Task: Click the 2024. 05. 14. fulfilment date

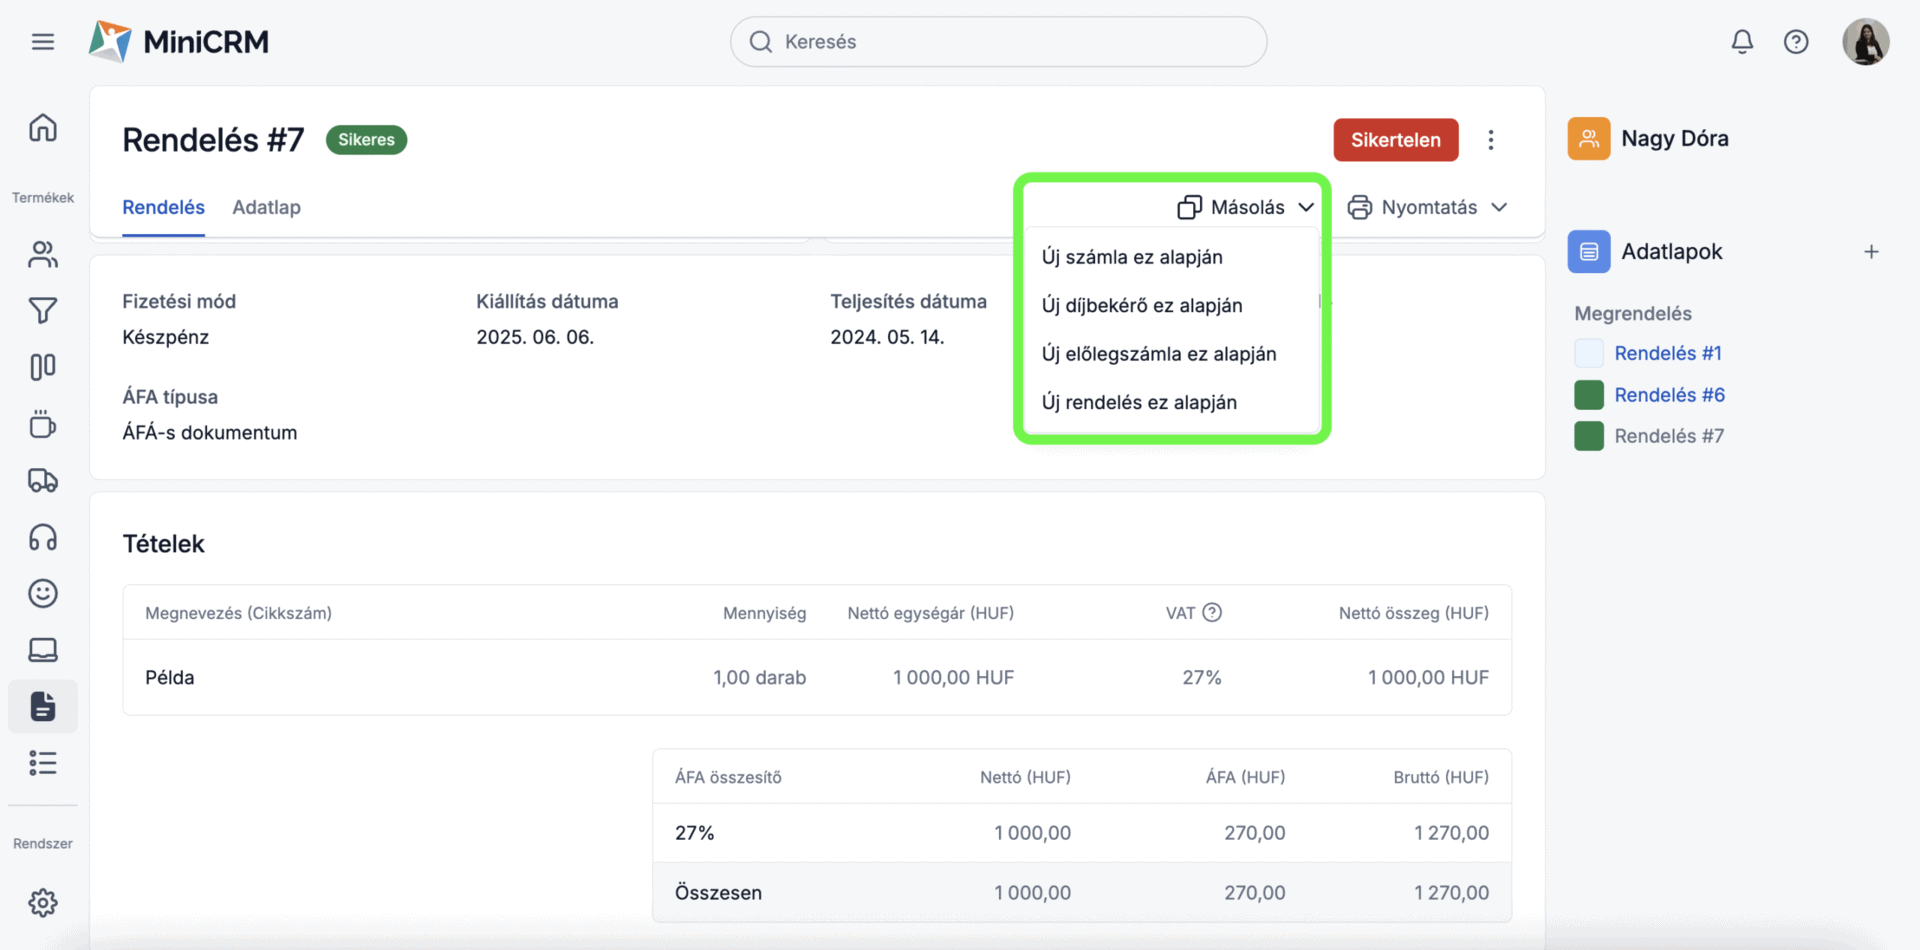Action: [x=887, y=337]
